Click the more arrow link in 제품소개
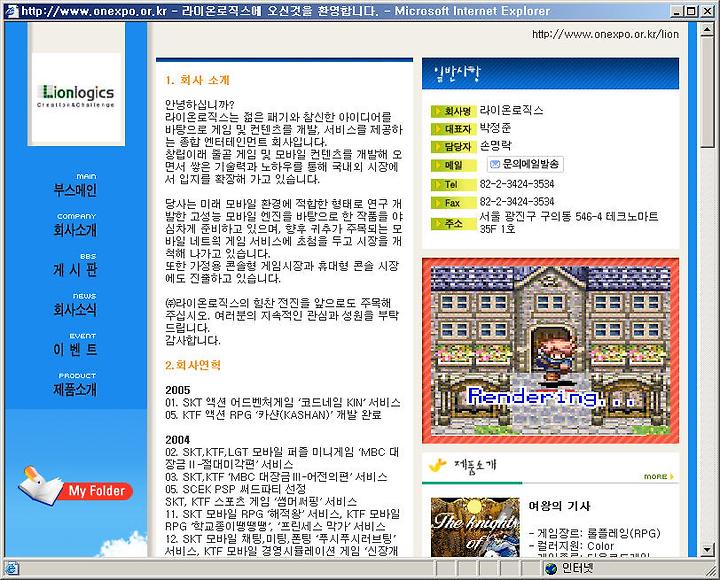720x580 pixels. click(658, 476)
